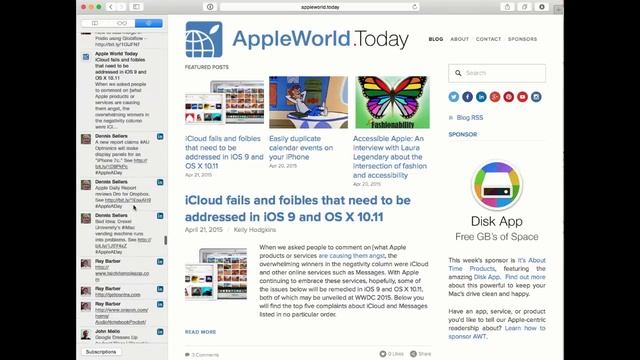Image resolution: width=640 pixels, height=360 pixels.
Task: Open the LinkedIn social icon on webpage
Action: [x=481, y=97]
